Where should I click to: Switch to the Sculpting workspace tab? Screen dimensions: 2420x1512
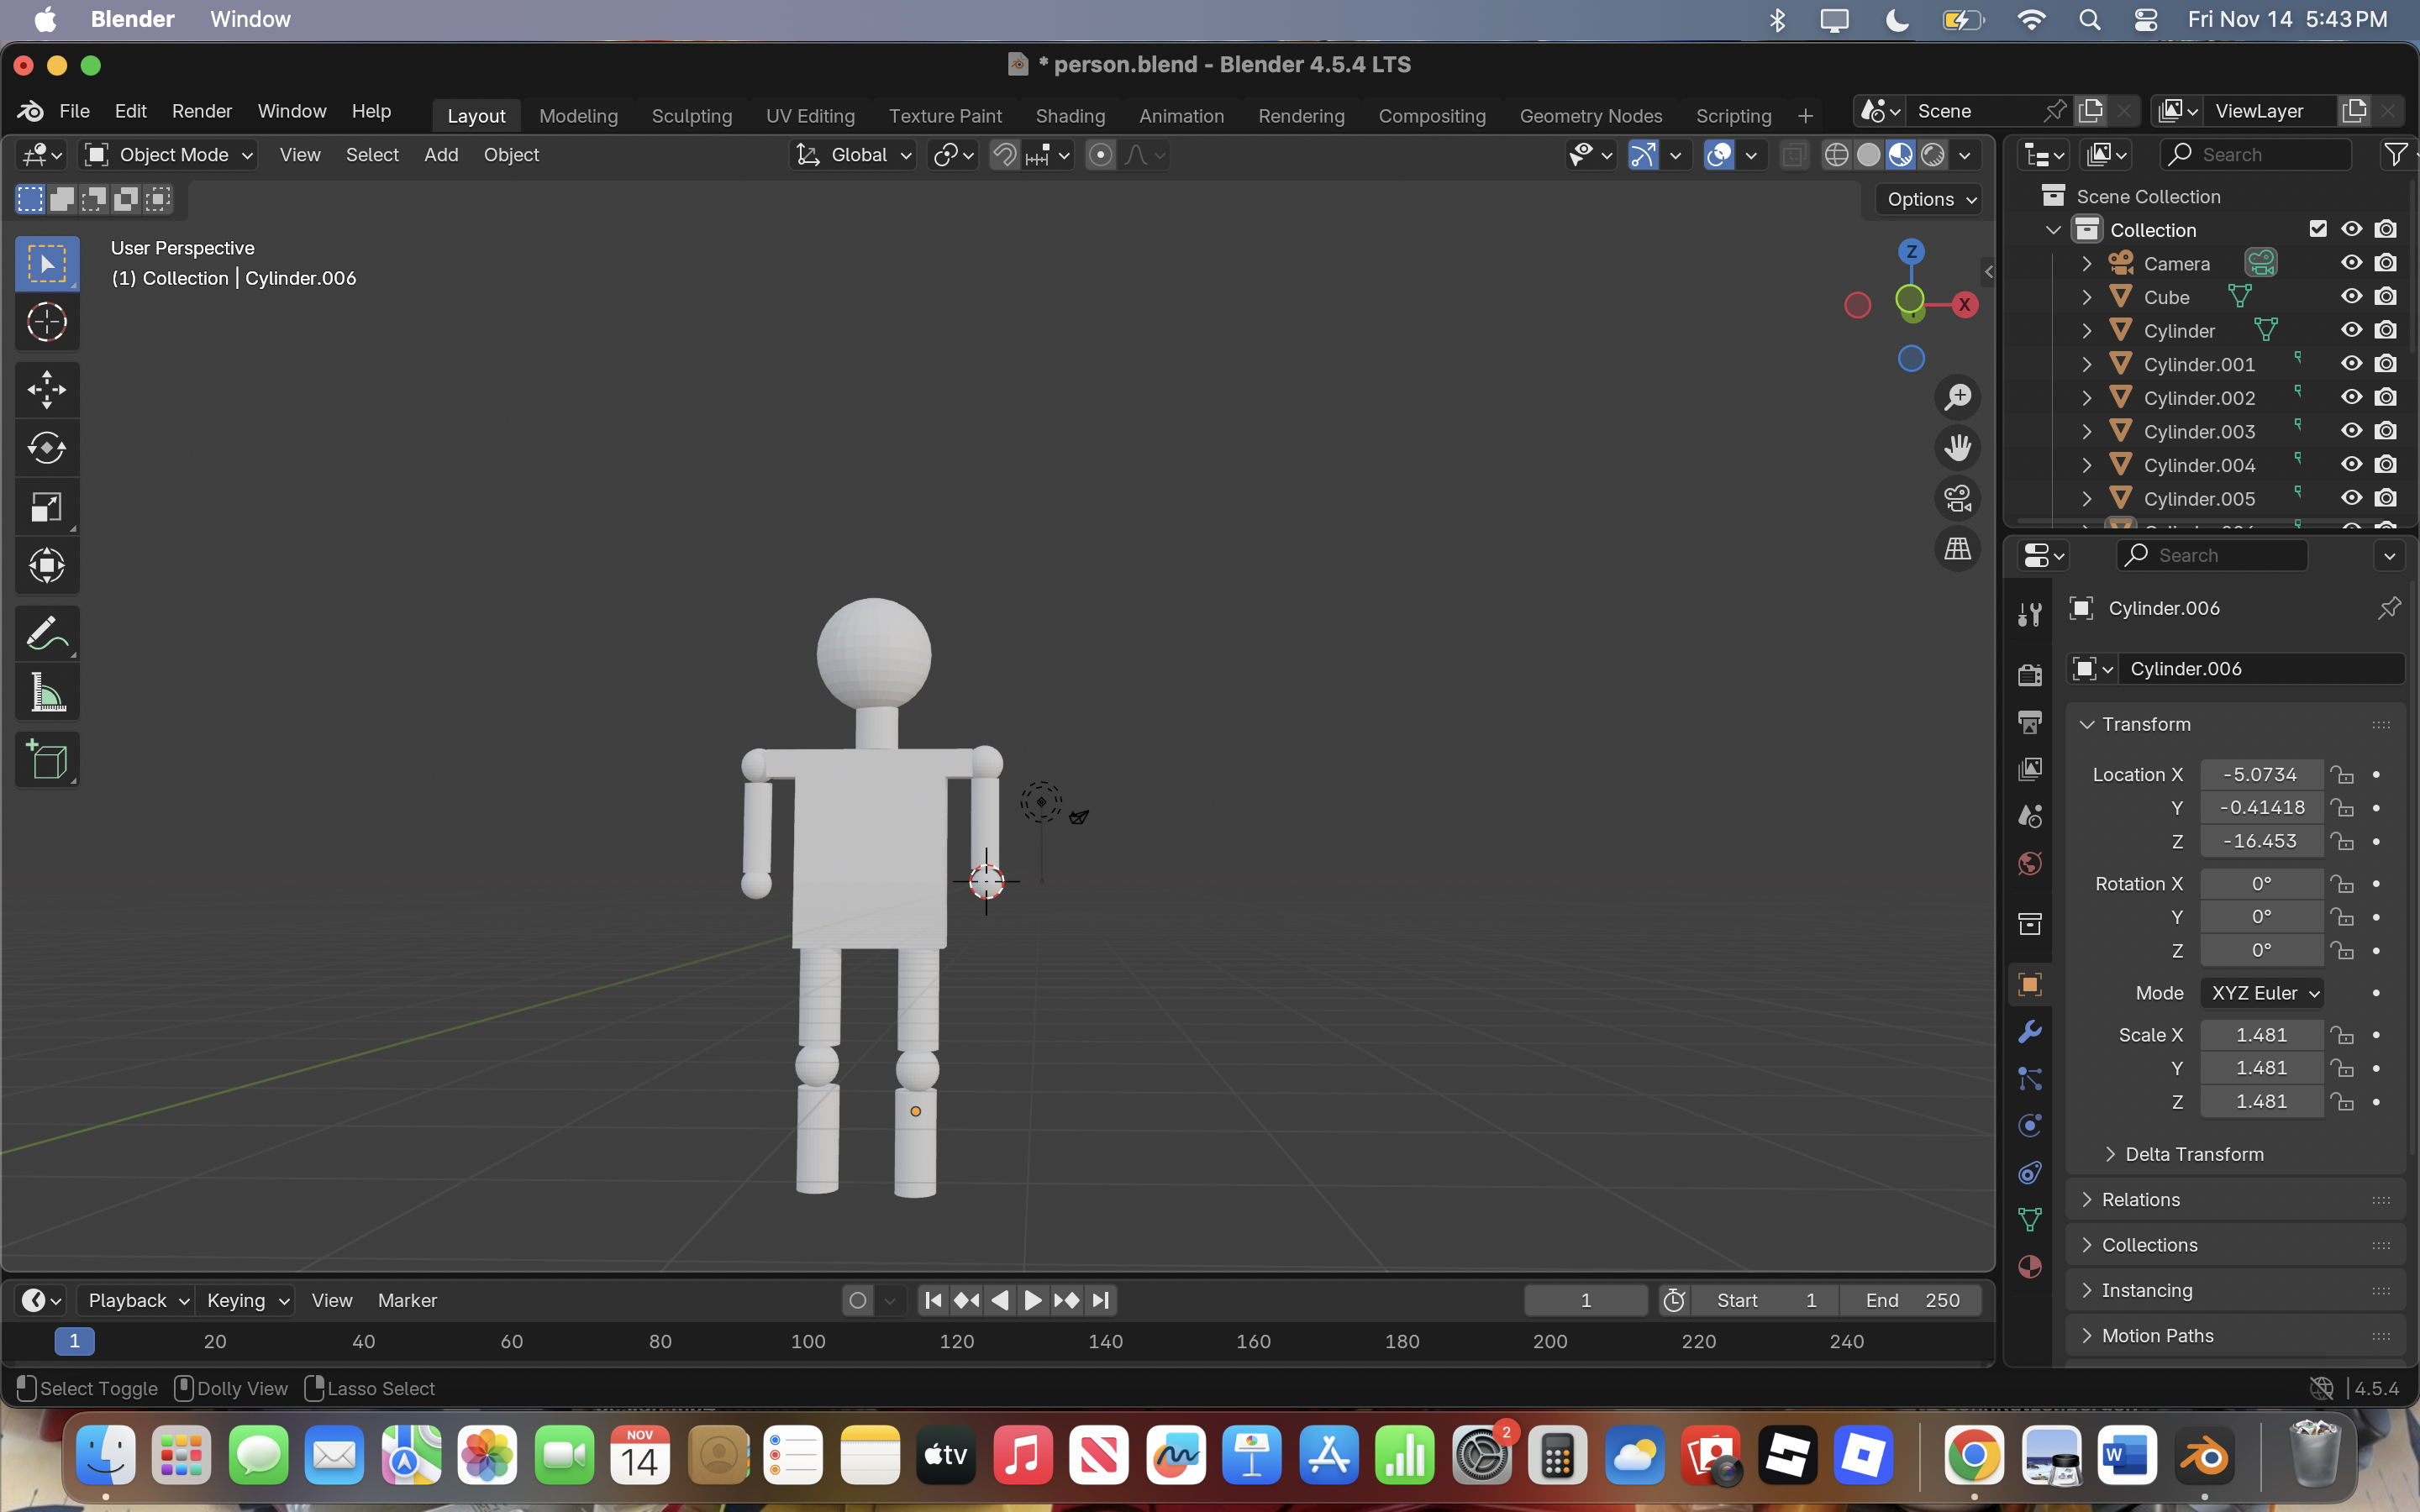tap(691, 116)
